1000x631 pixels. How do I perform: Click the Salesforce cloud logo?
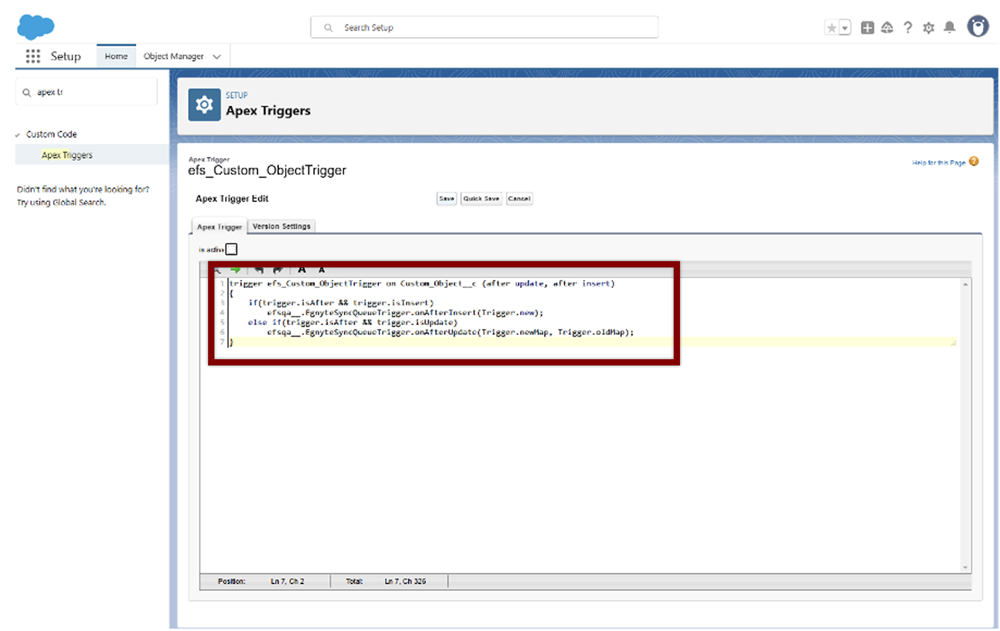36,27
